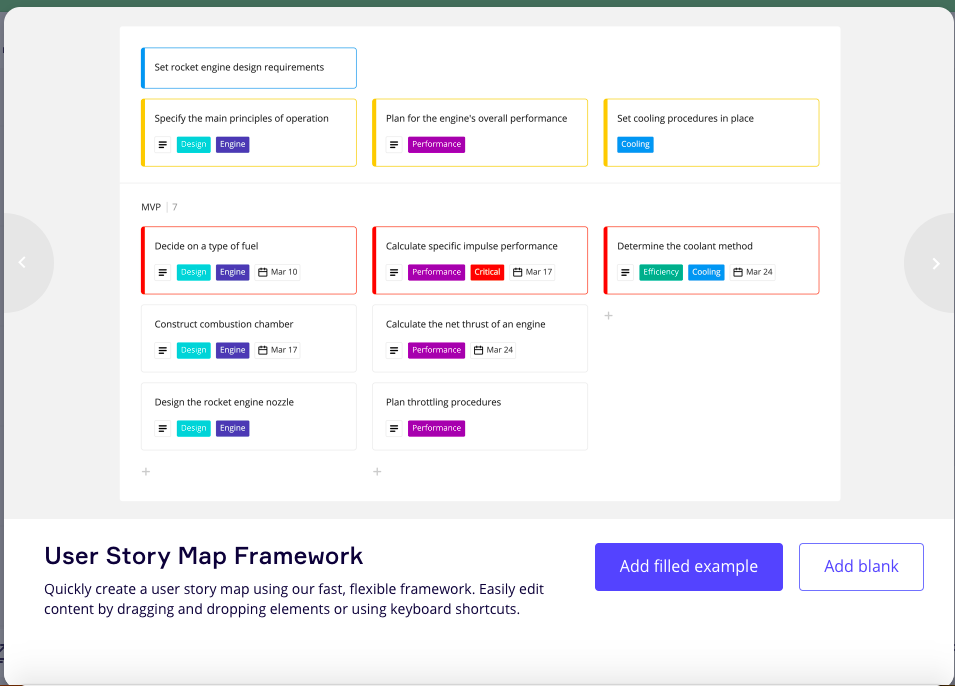The image size is (955, 686).
Task: Go to the next template preview arrow
Action: click(935, 263)
